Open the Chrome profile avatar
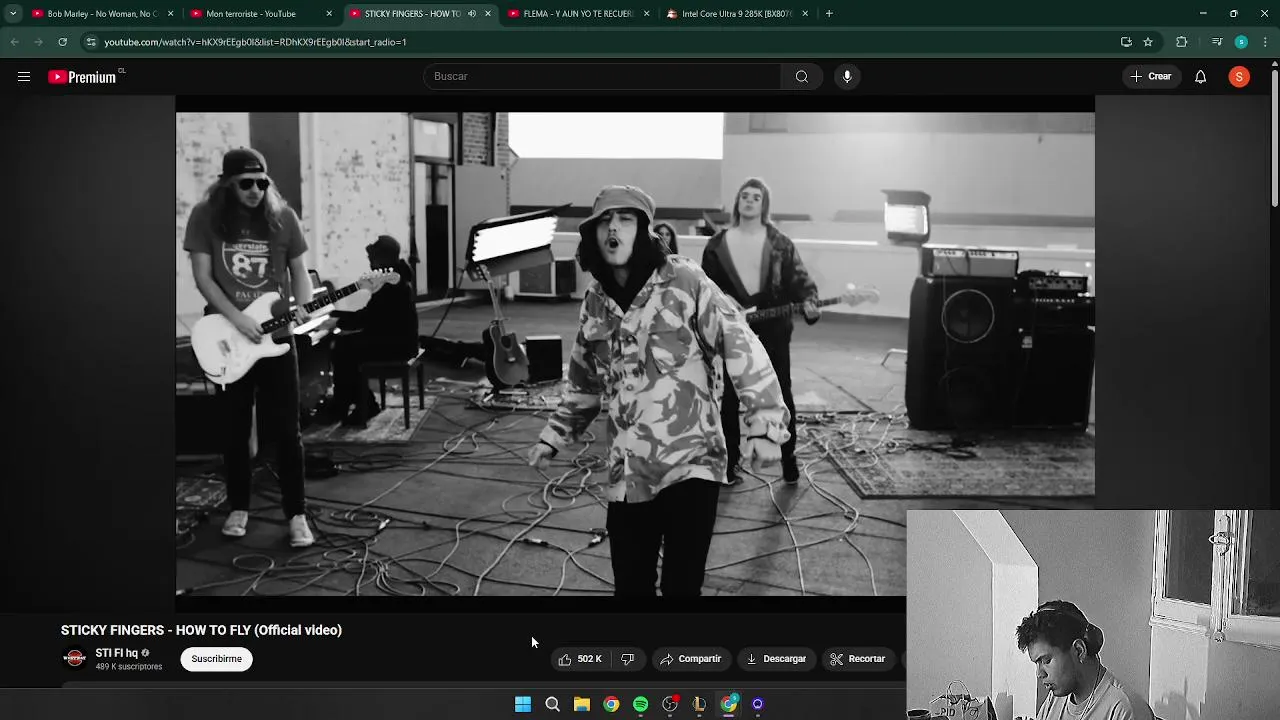Screen dimensions: 1280x720 coord(1241,42)
